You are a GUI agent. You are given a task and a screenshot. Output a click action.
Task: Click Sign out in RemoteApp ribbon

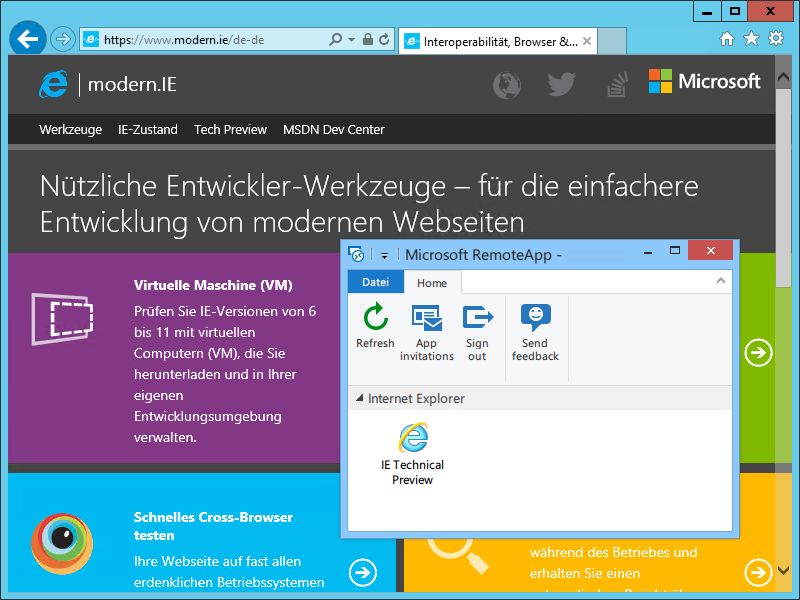(x=478, y=333)
